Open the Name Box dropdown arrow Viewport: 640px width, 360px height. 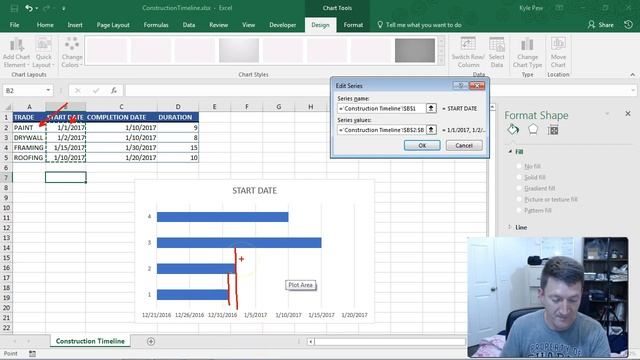tap(48, 90)
